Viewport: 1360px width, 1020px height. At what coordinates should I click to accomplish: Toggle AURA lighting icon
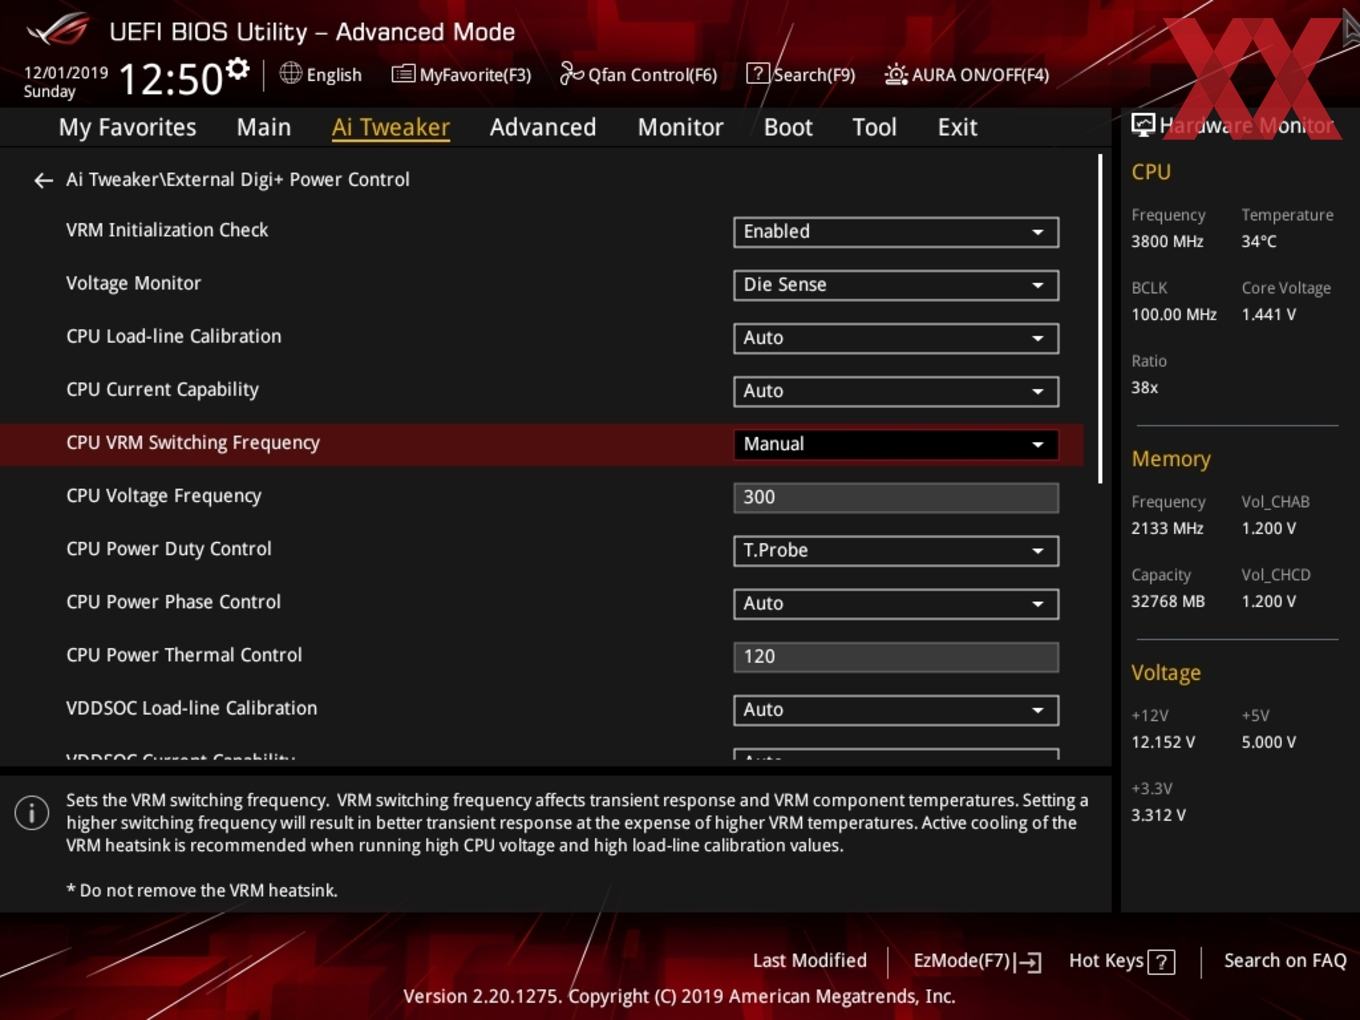click(x=896, y=74)
